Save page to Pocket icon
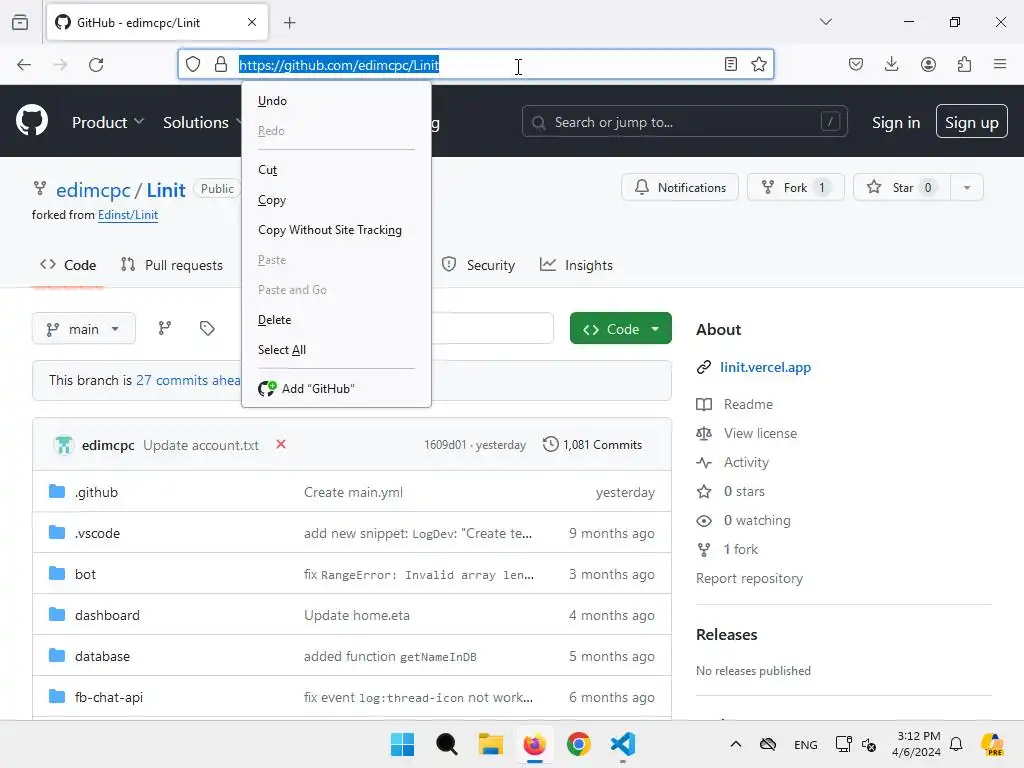 tap(856, 64)
